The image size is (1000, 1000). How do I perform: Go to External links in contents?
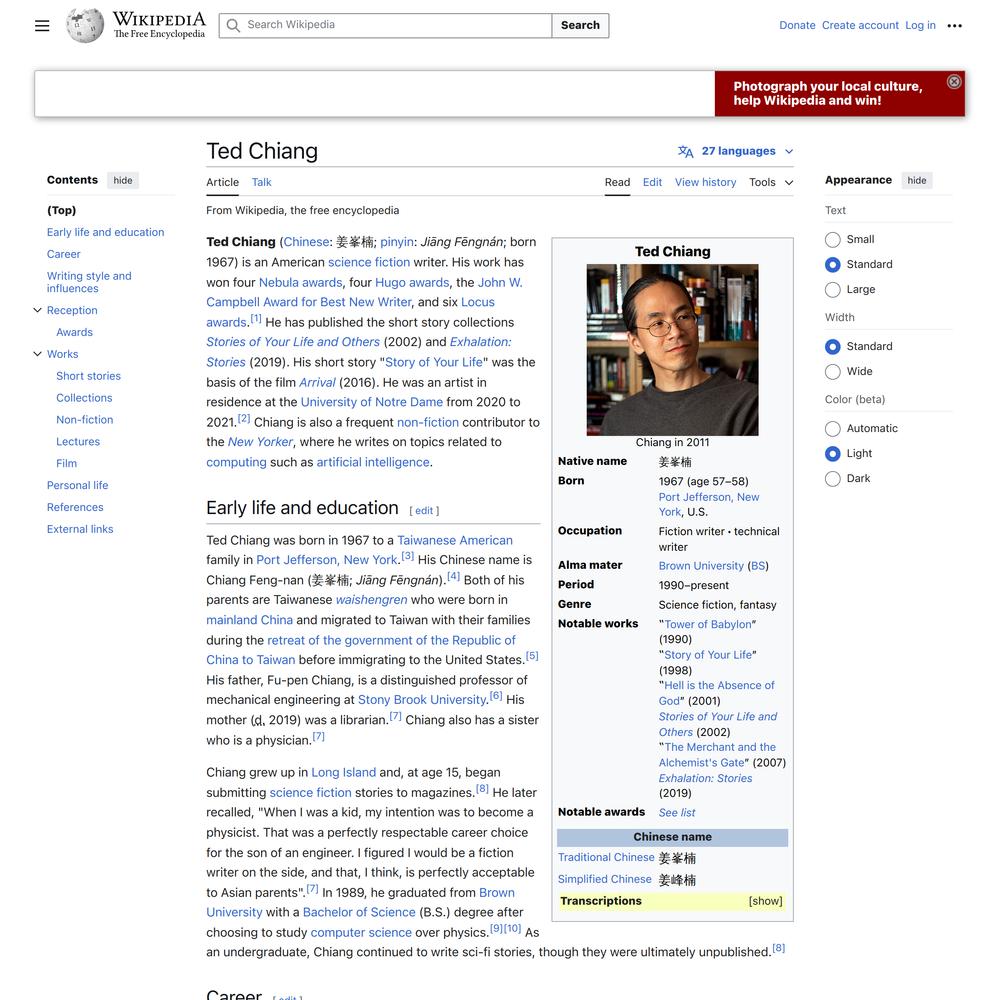click(x=80, y=529)
